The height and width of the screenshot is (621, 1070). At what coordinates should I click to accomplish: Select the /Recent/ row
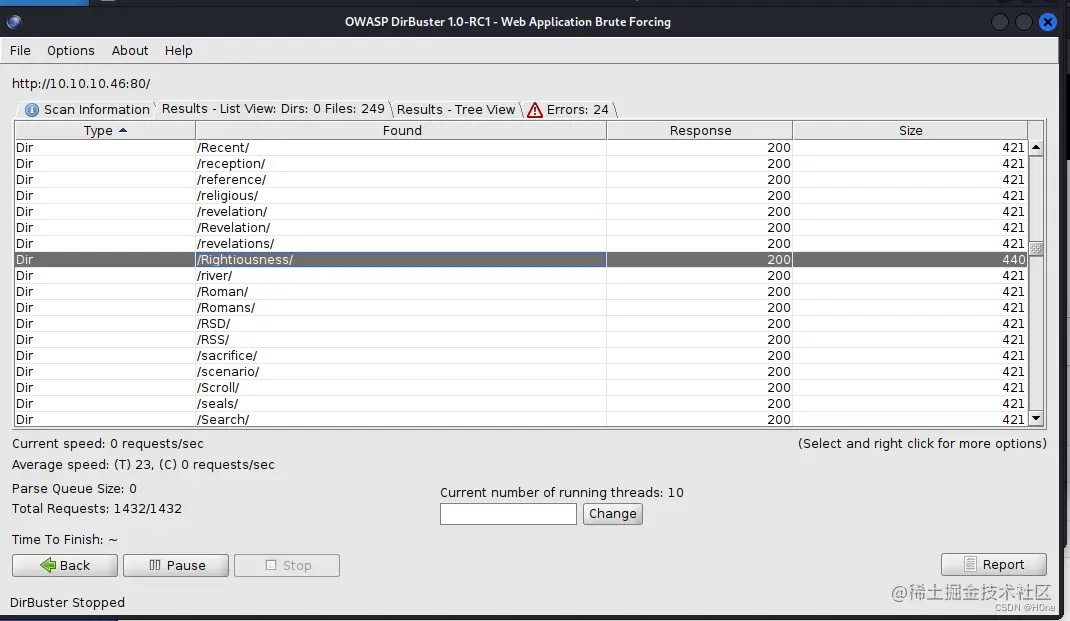pyautogui.click(x=521, y=147)
